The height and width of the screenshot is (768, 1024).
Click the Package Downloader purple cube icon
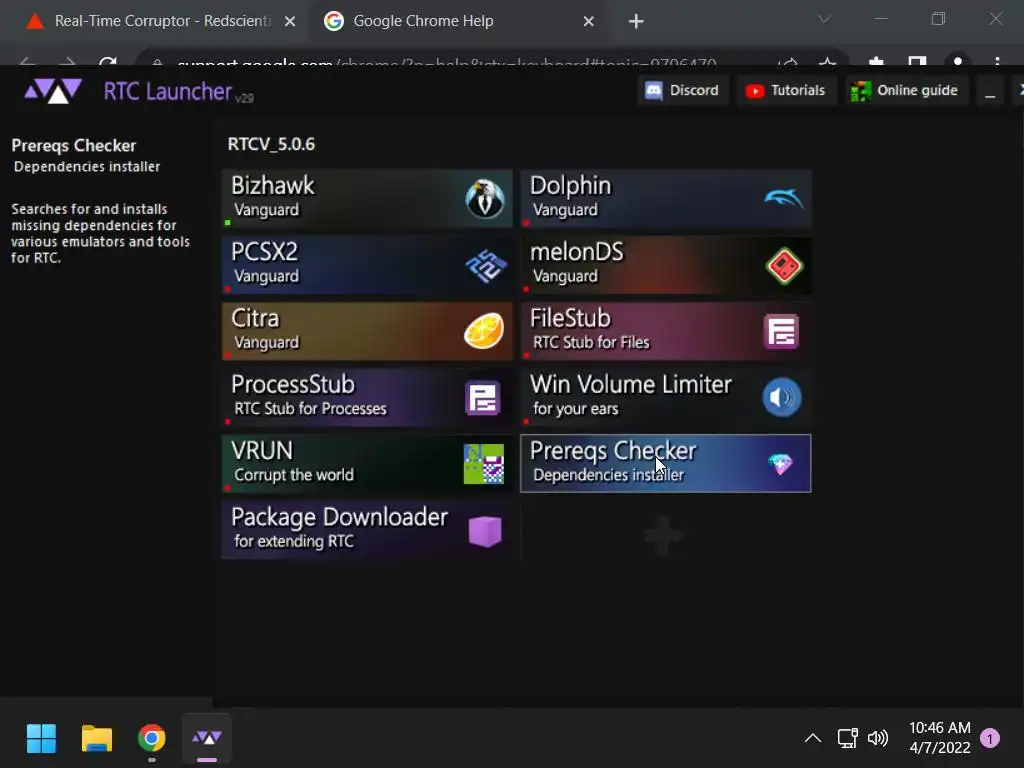[x=485, y=531]
